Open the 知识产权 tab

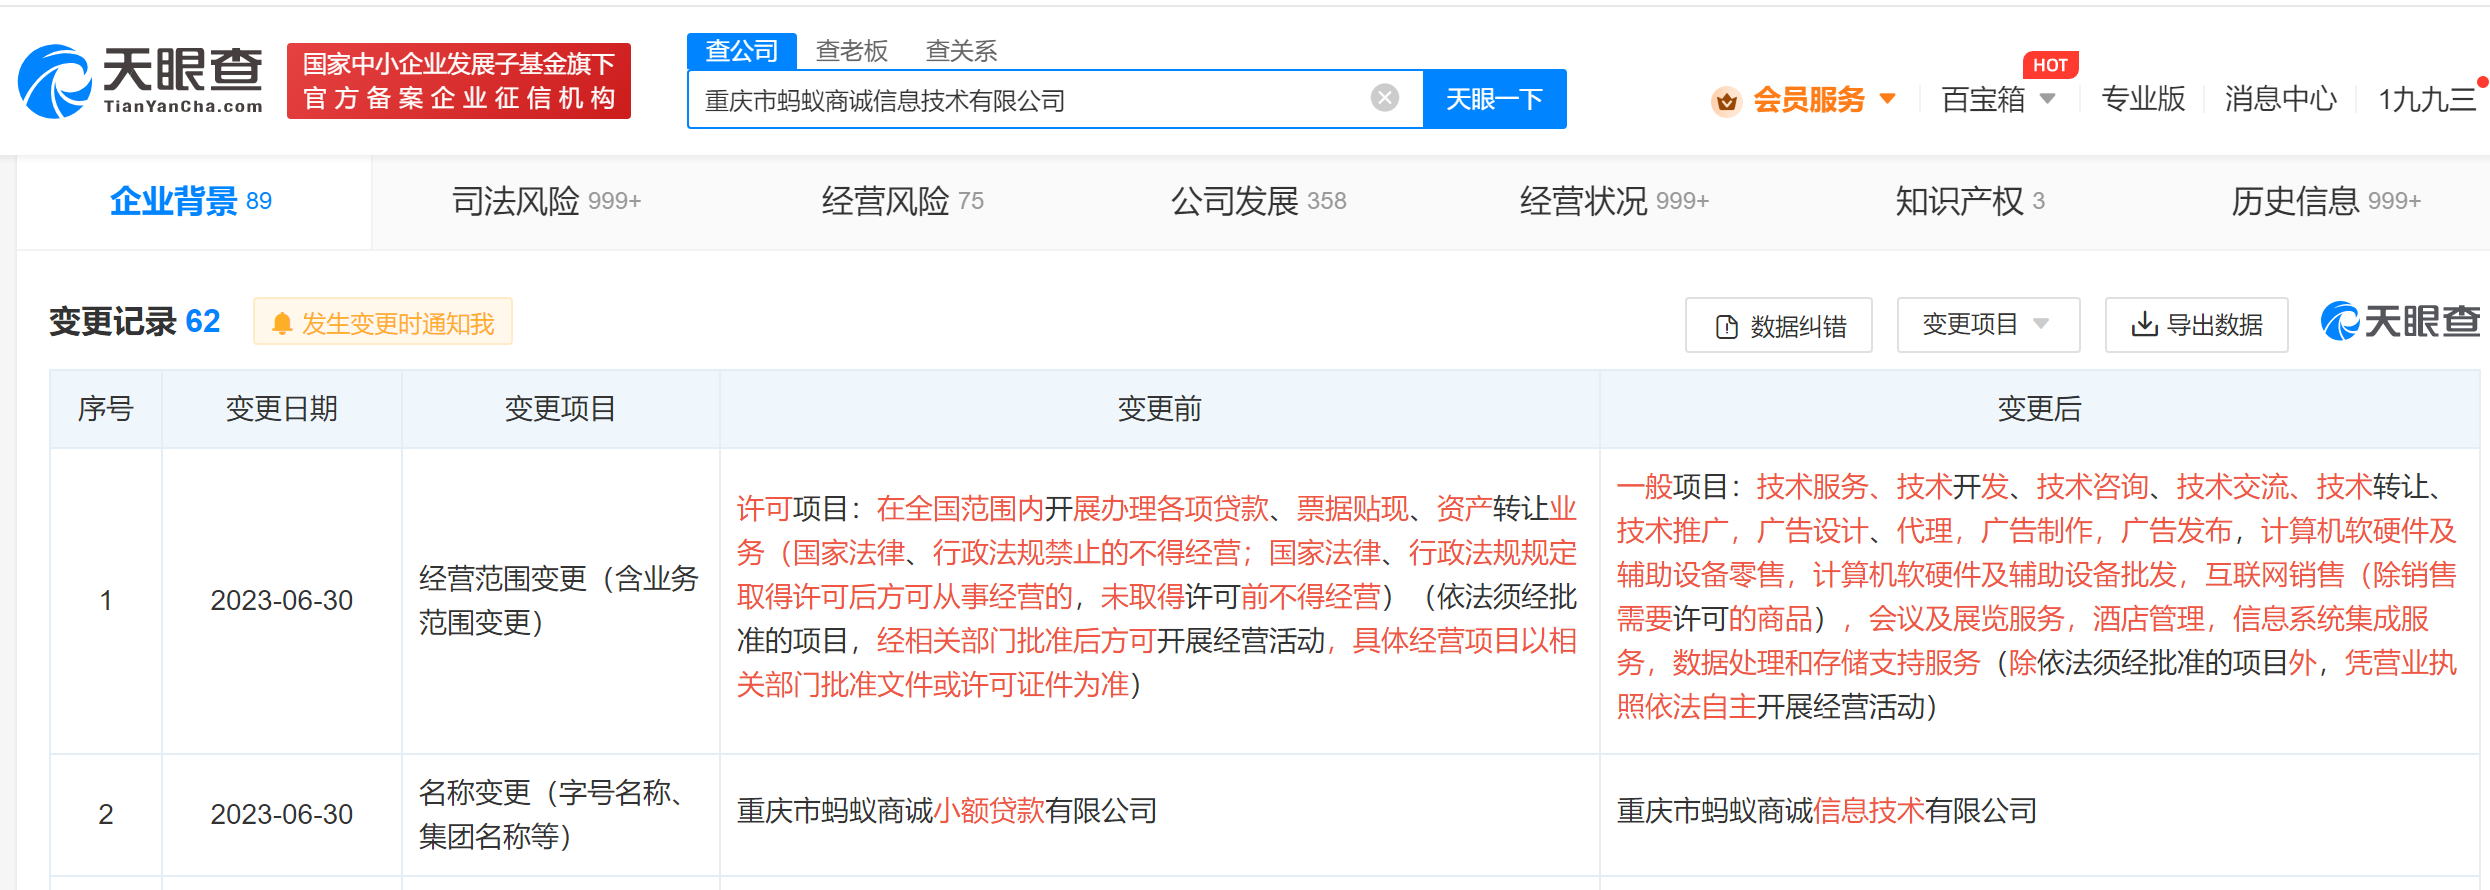(1970, 201)
